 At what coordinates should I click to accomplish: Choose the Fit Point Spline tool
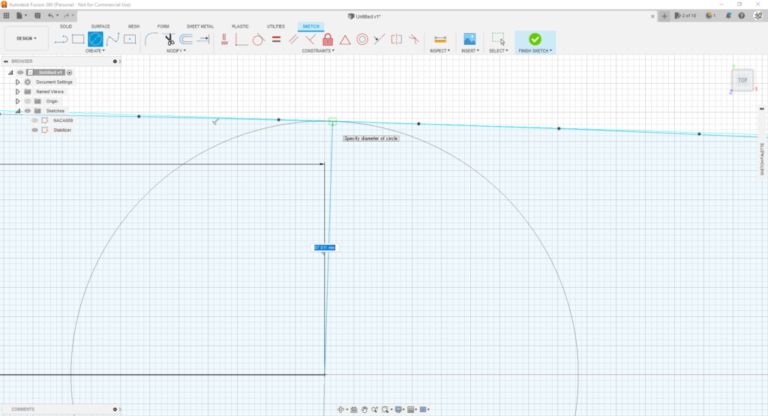(113, 39)
